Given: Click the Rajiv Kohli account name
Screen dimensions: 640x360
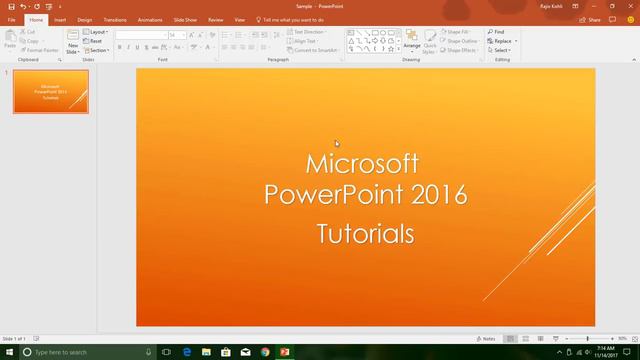Looking at the screenshot, I should (x=551, y=6).
